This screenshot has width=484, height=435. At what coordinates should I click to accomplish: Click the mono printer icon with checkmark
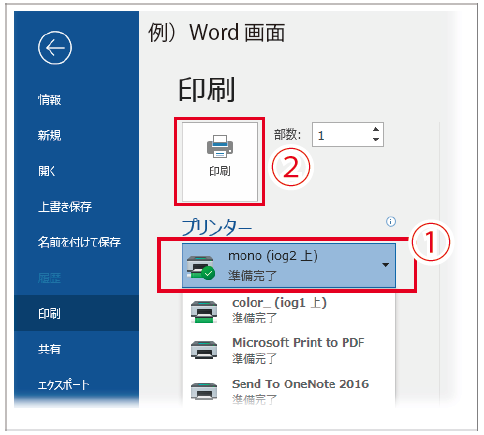(201, 267)
